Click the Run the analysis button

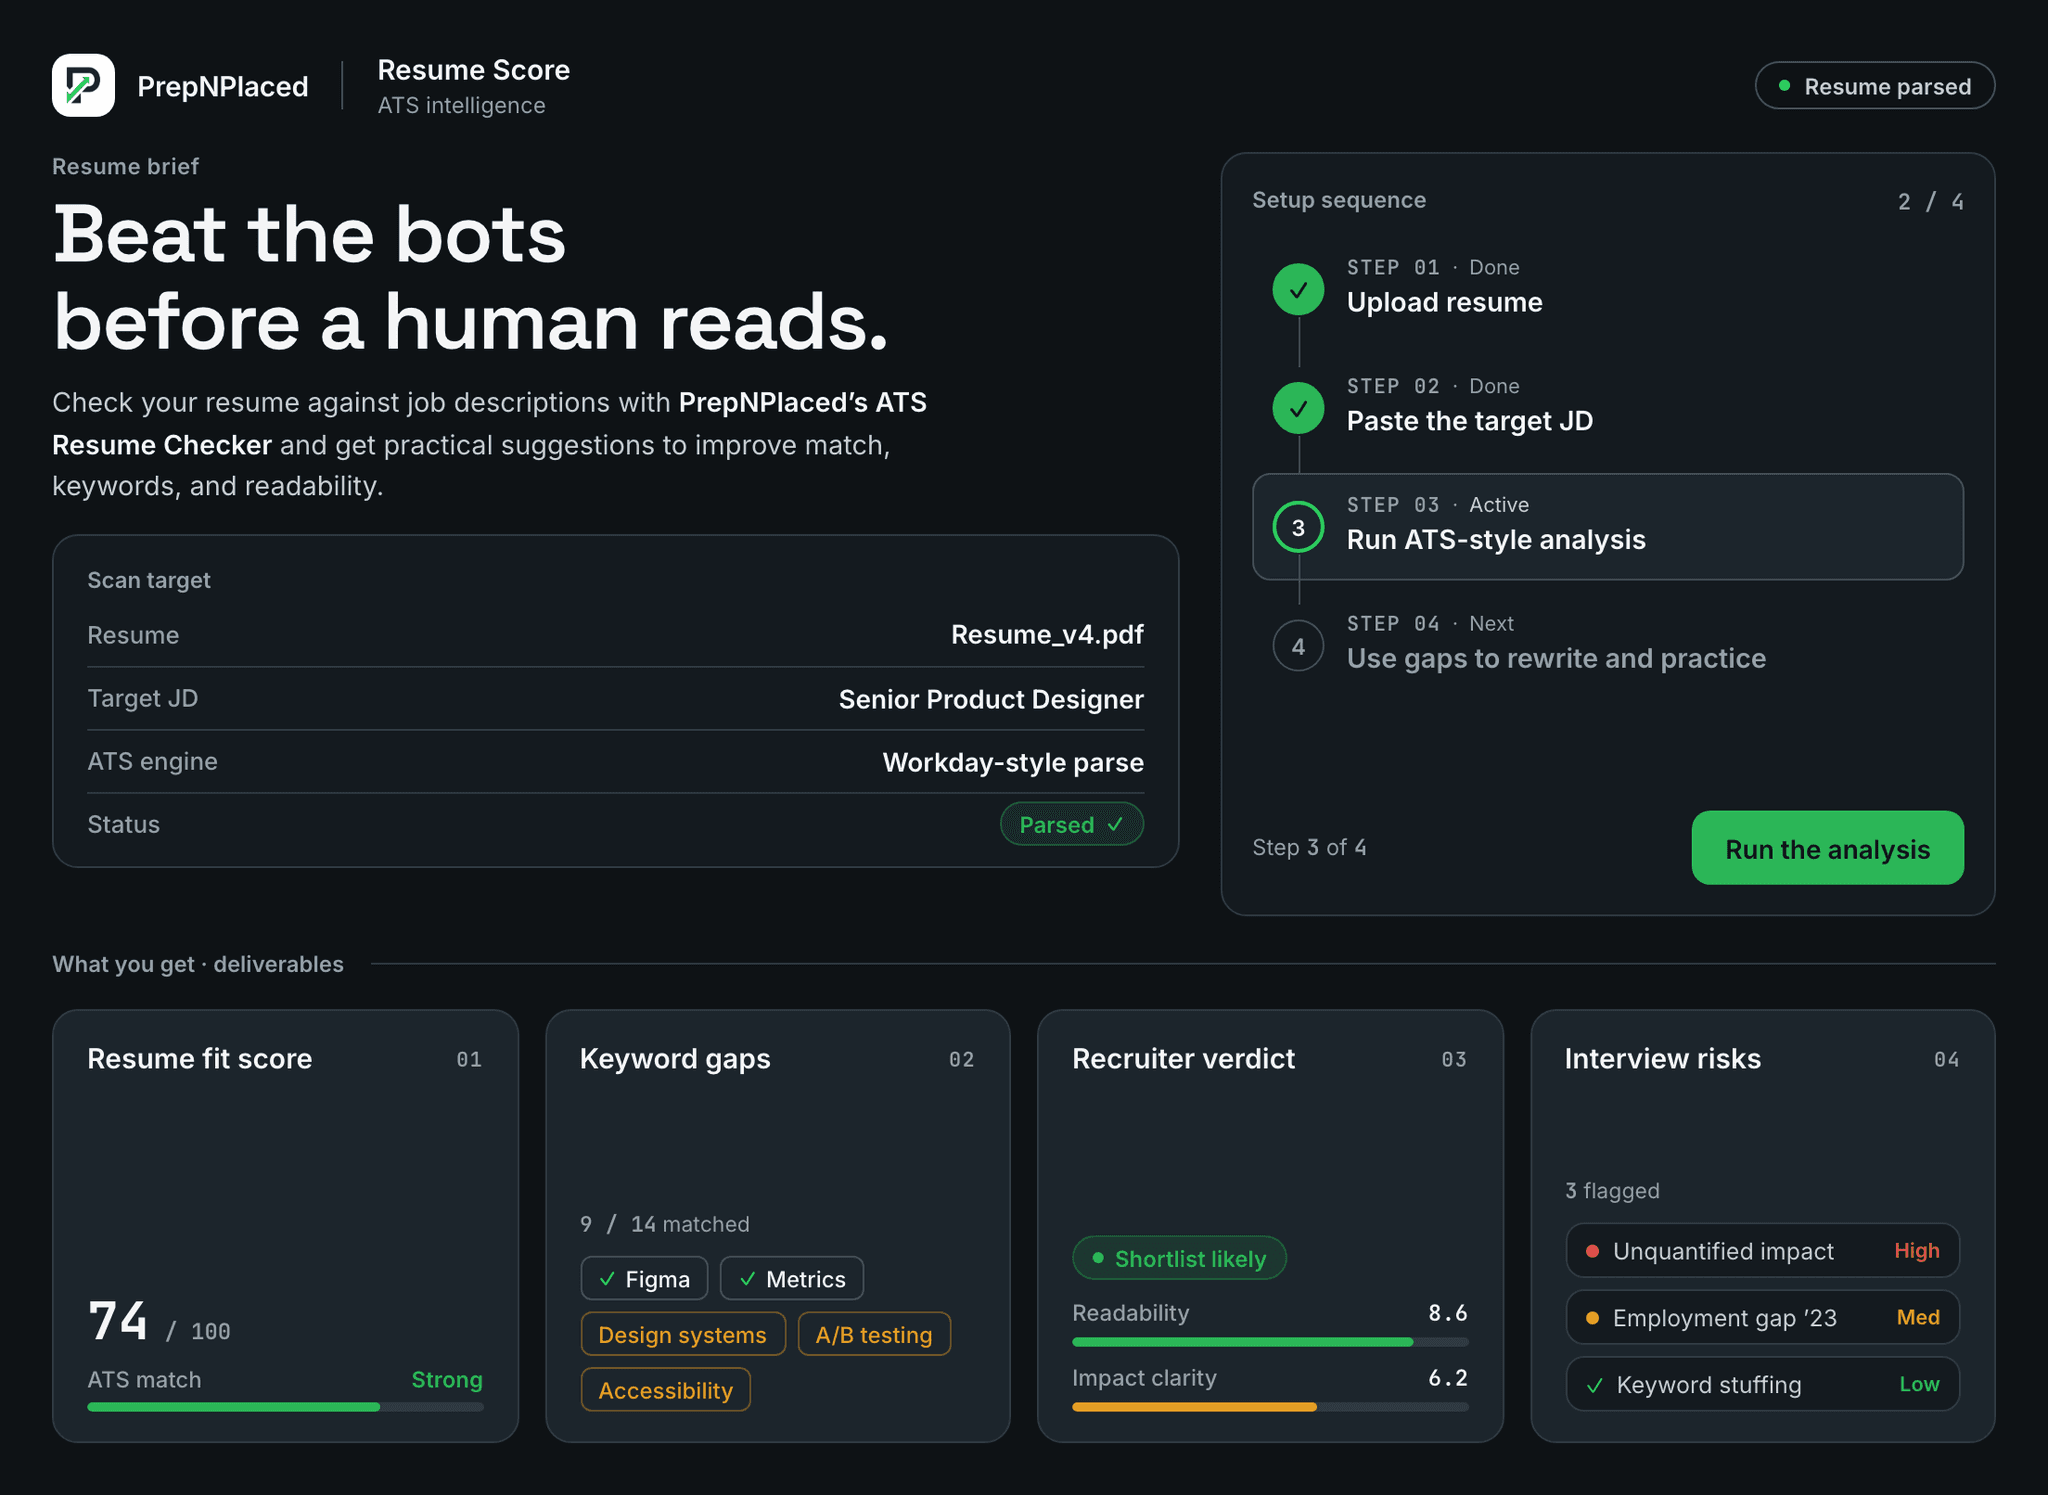(1827, 848)
